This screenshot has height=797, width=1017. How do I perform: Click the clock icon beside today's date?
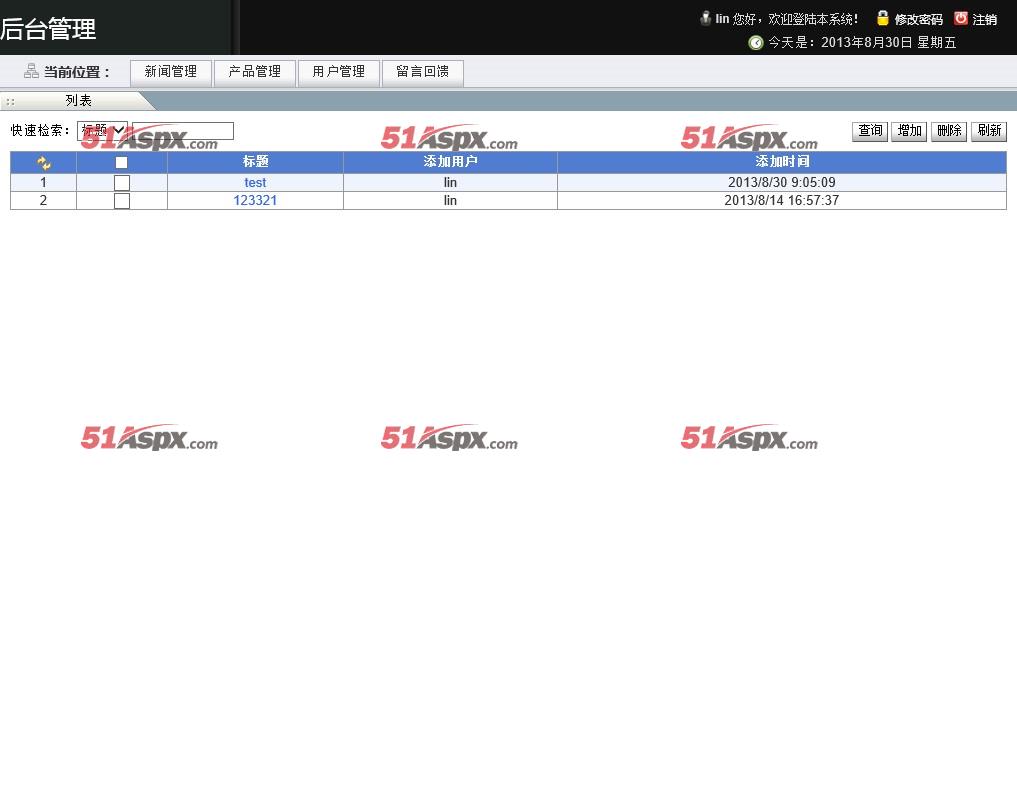point(756,42)
